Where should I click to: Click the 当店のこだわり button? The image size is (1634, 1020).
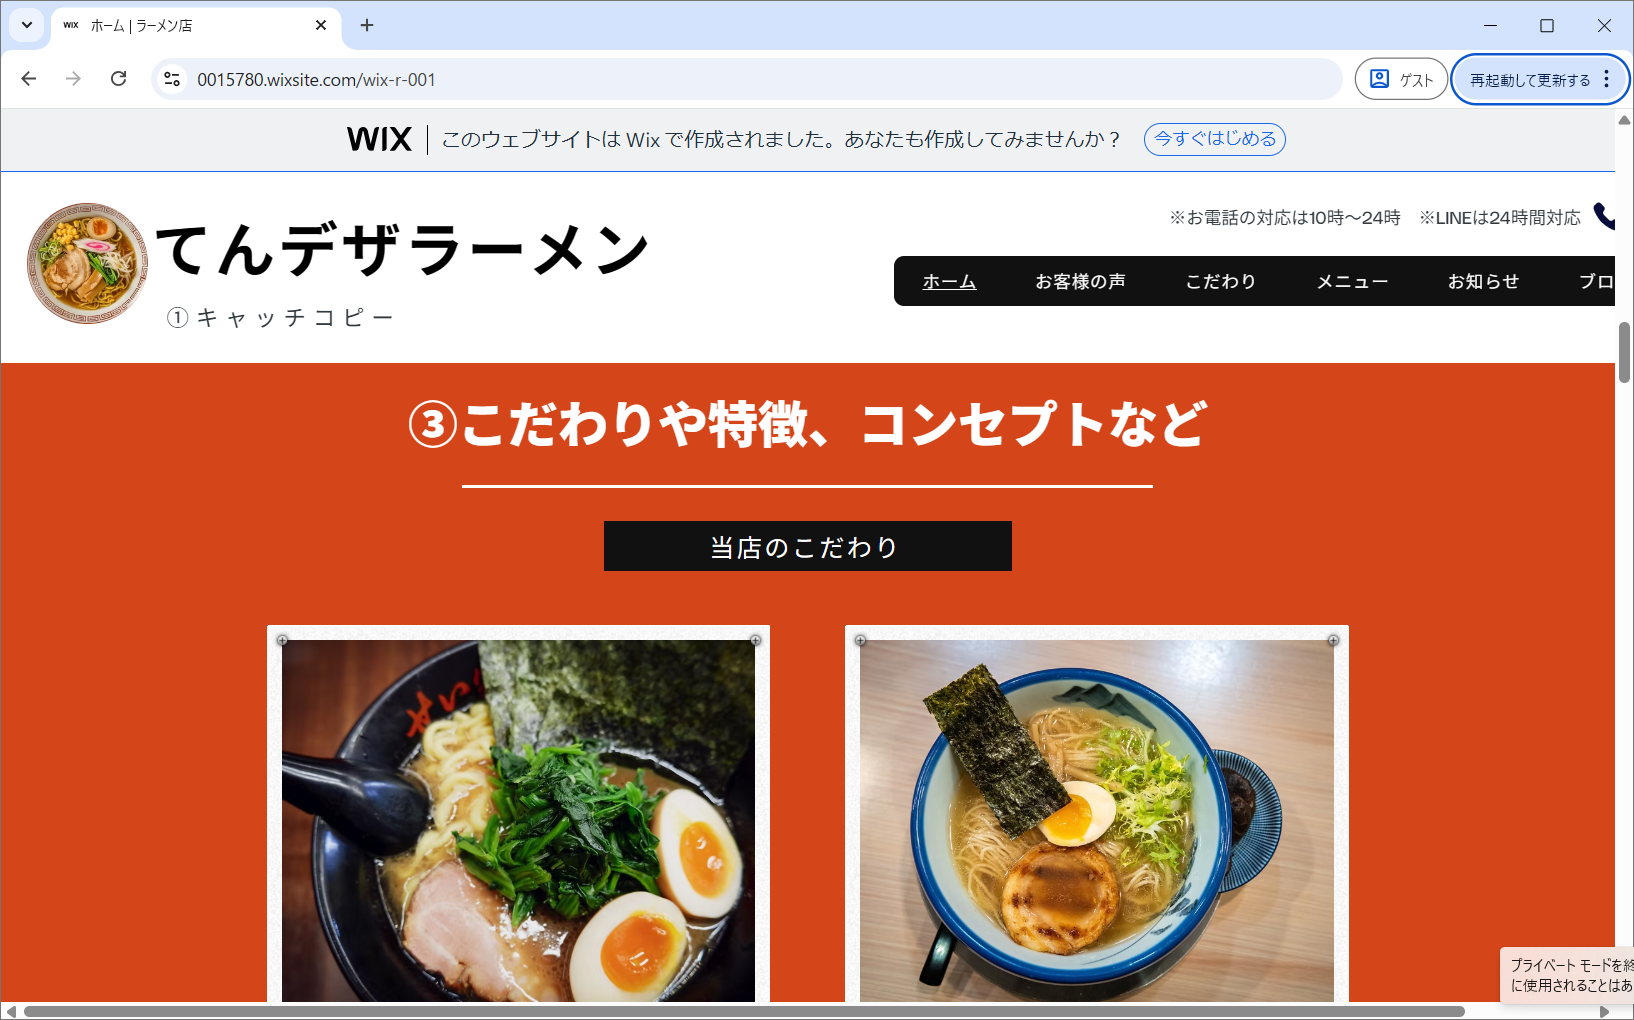pos(808,546)
